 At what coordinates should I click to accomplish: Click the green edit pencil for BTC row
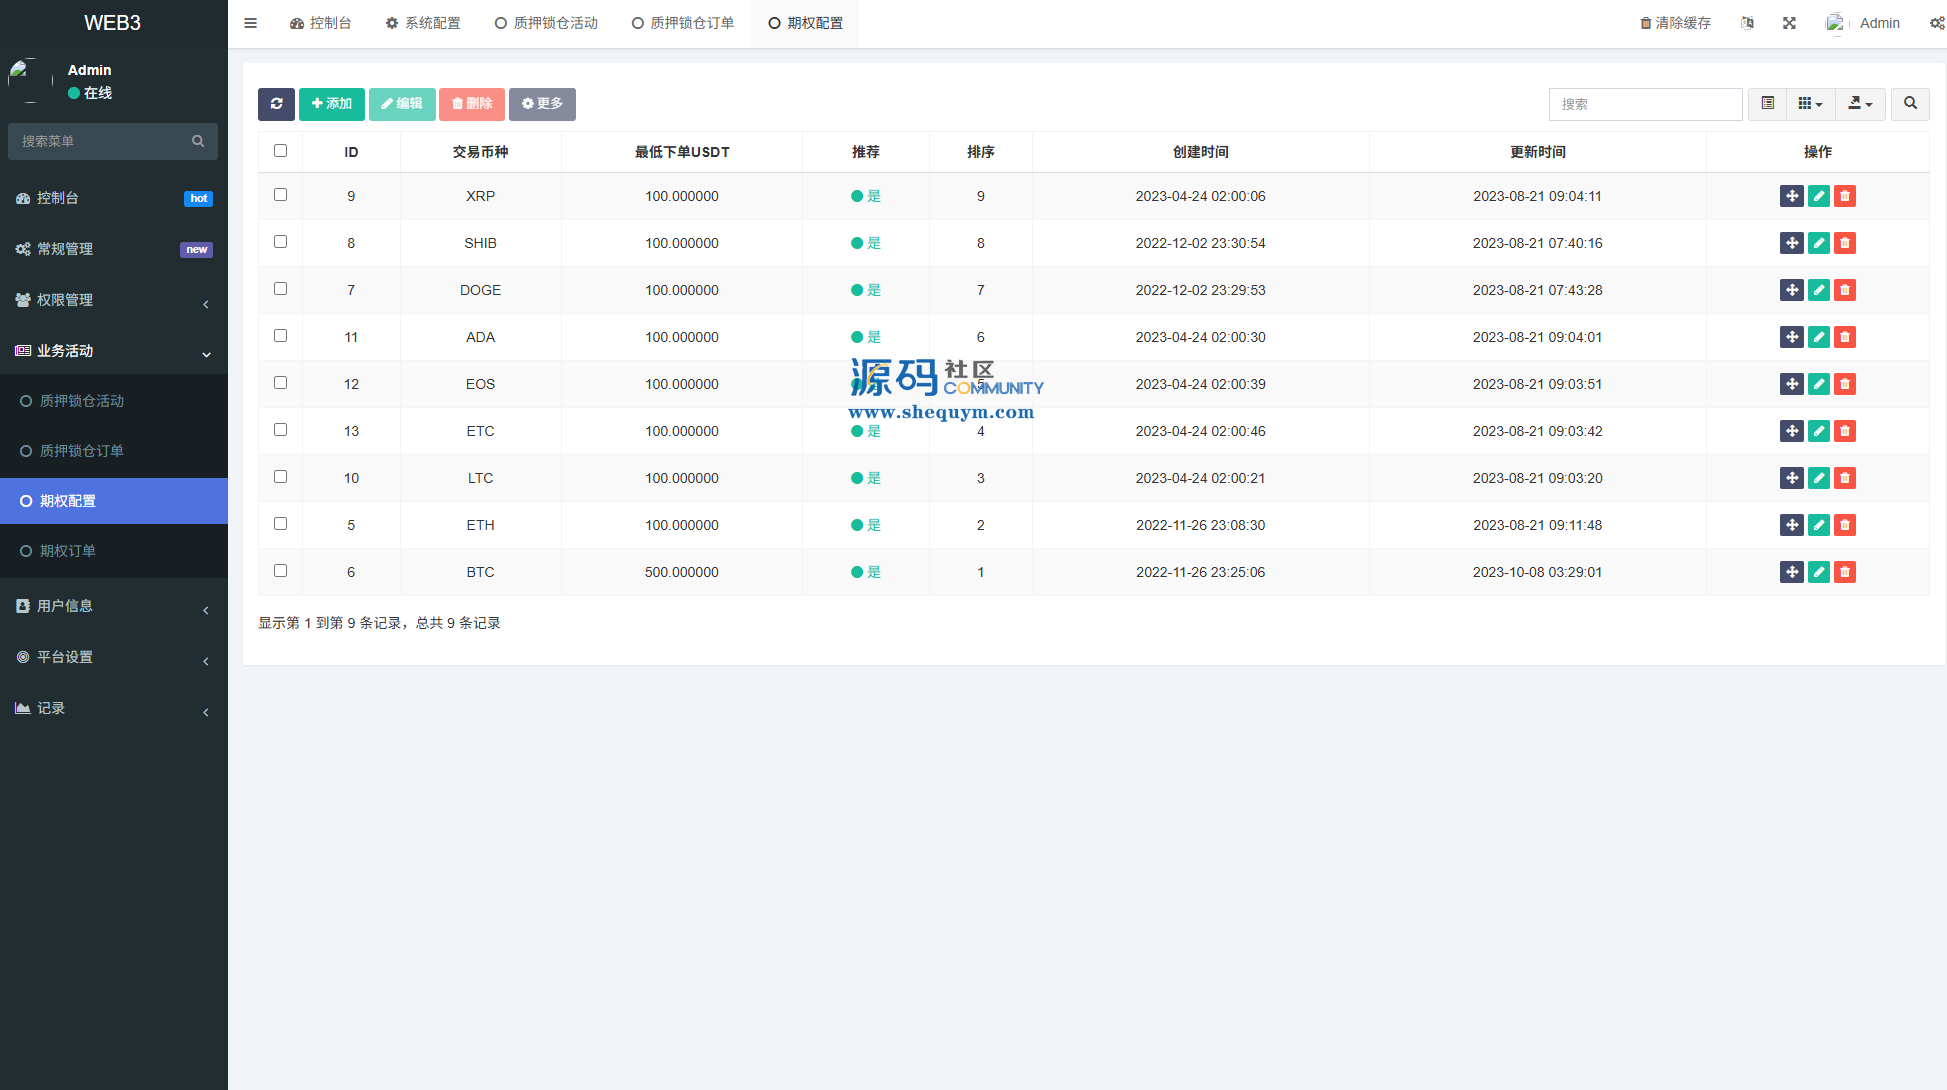(1818, 572)
